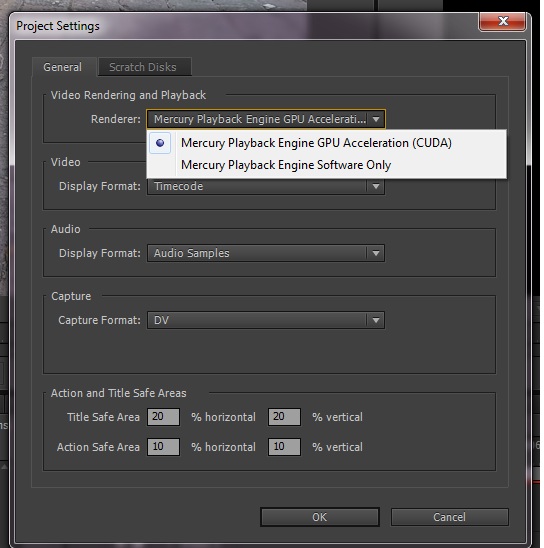Image resolution: width=544 pixels, height=548 pixels.
Task: Click the selected radio bullet beside CUDA option
Action: point(160,143)
